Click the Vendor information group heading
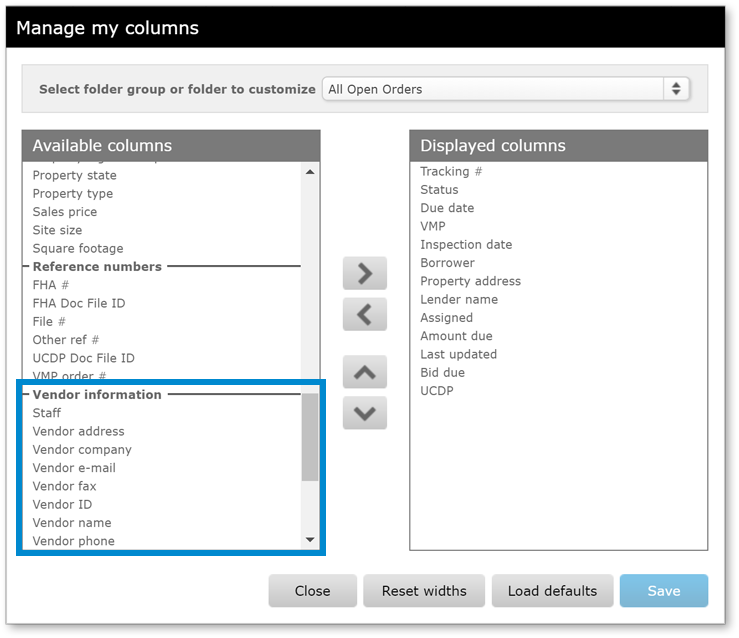 point(97,395)
